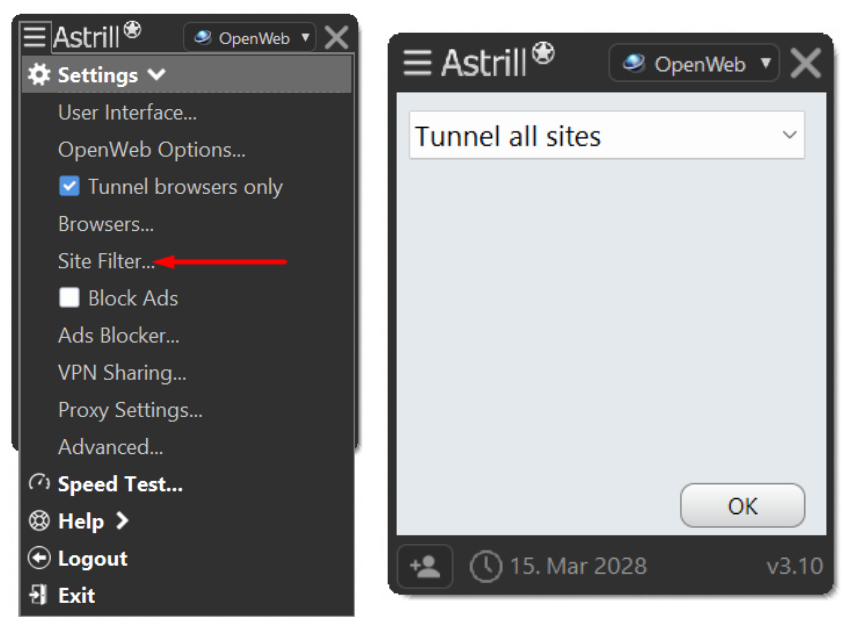Click the clock expiry icon
This screenshot has width=844, height=625.
(486, 566)
